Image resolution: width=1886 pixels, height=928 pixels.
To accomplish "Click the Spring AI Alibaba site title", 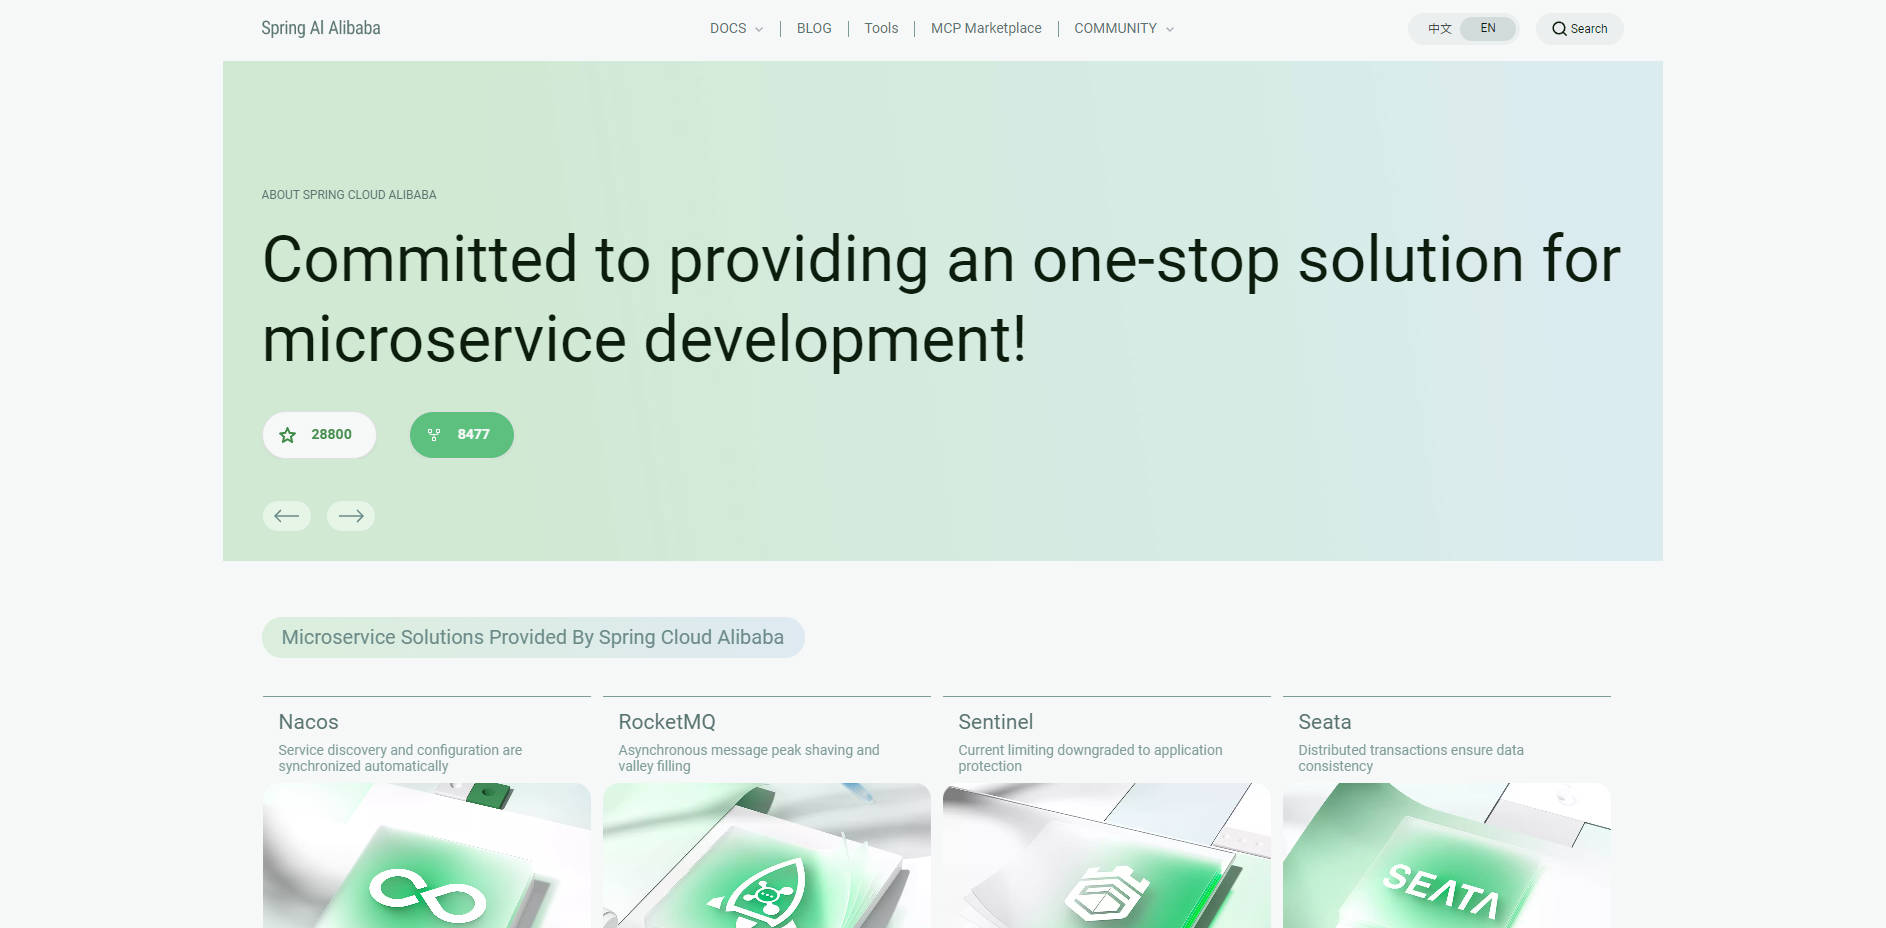I will (x=321, y=28).
